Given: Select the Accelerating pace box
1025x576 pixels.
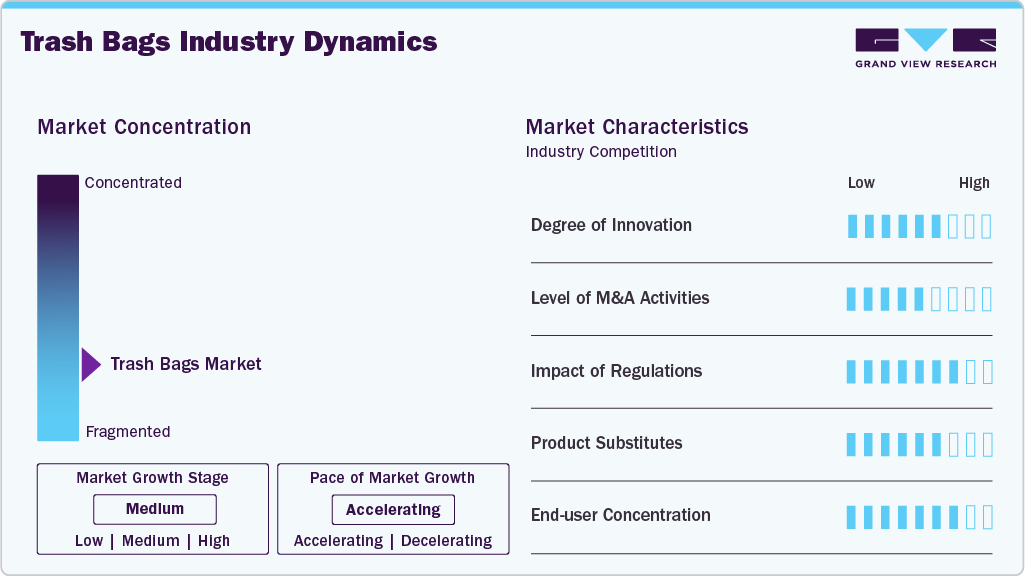Looking at the screenshot, I should click(393, 510).
